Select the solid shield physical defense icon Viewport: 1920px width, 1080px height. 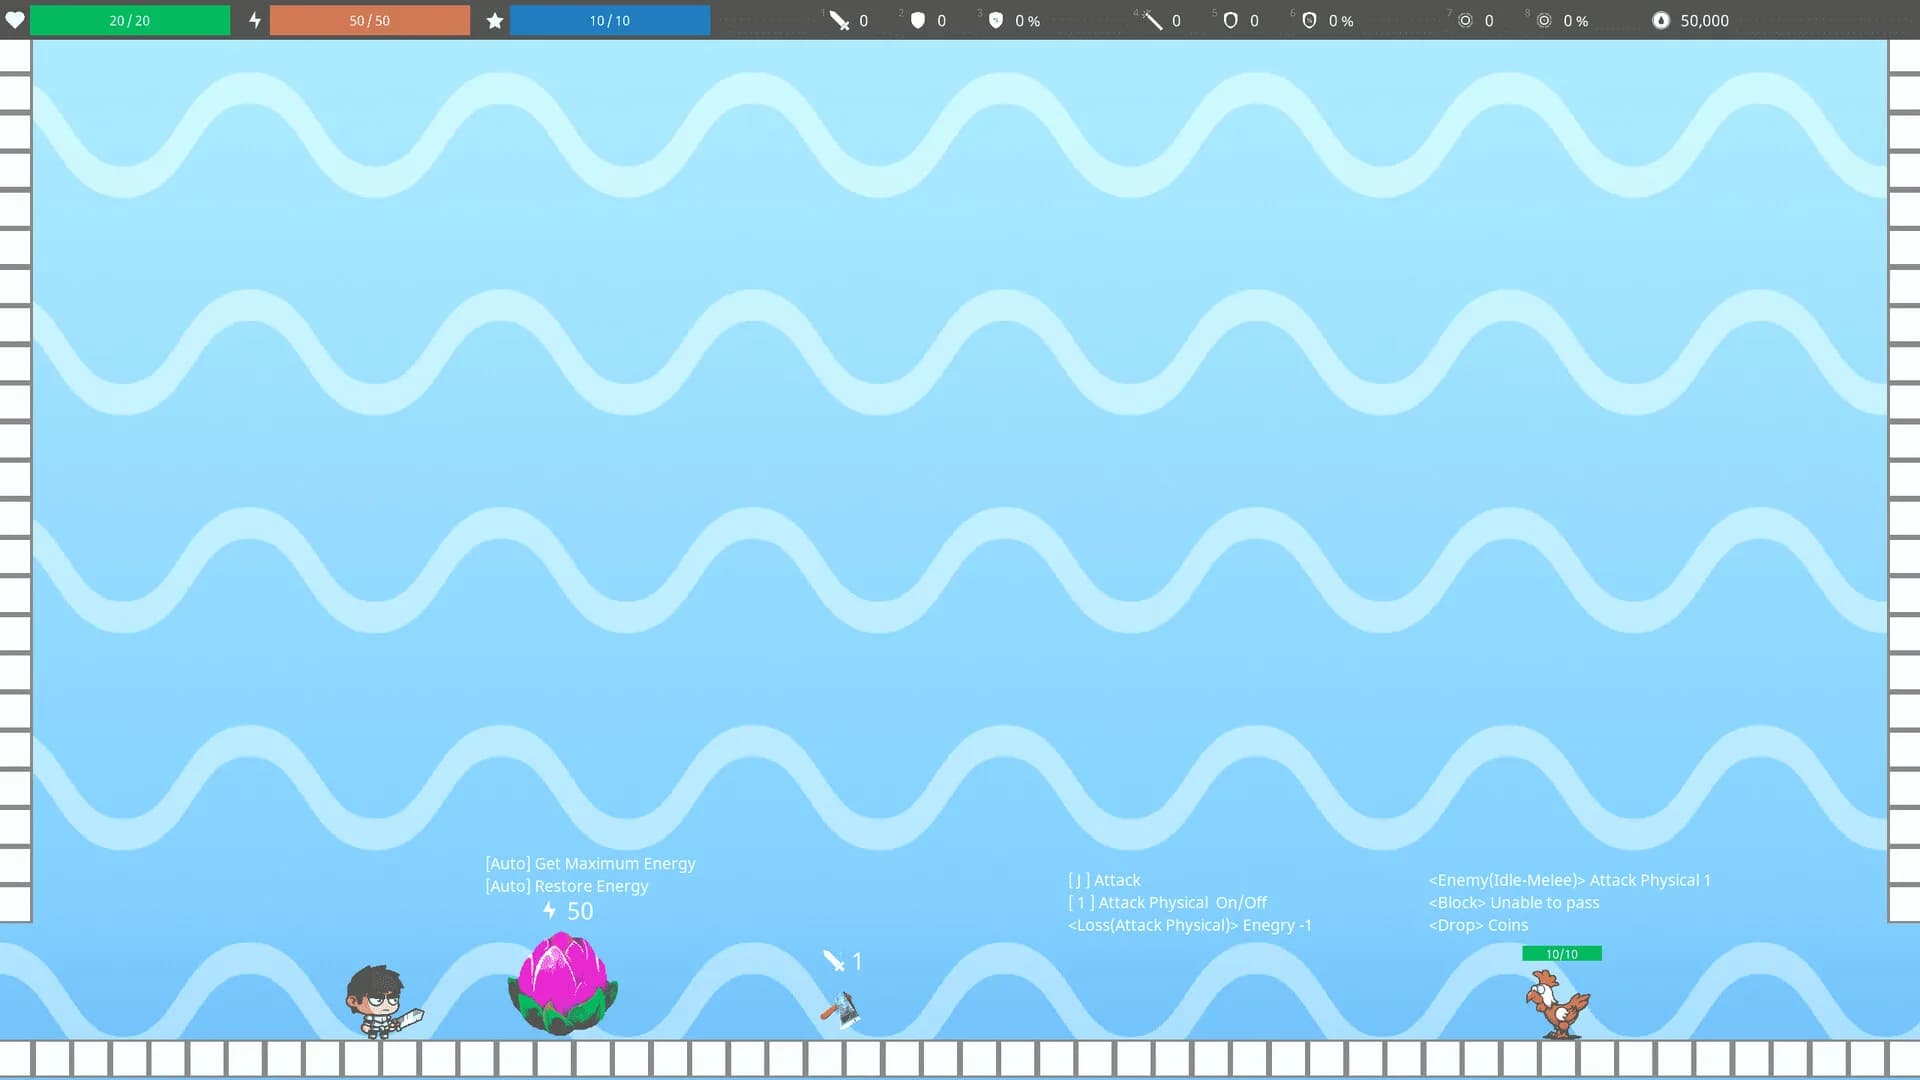(917, 20)
